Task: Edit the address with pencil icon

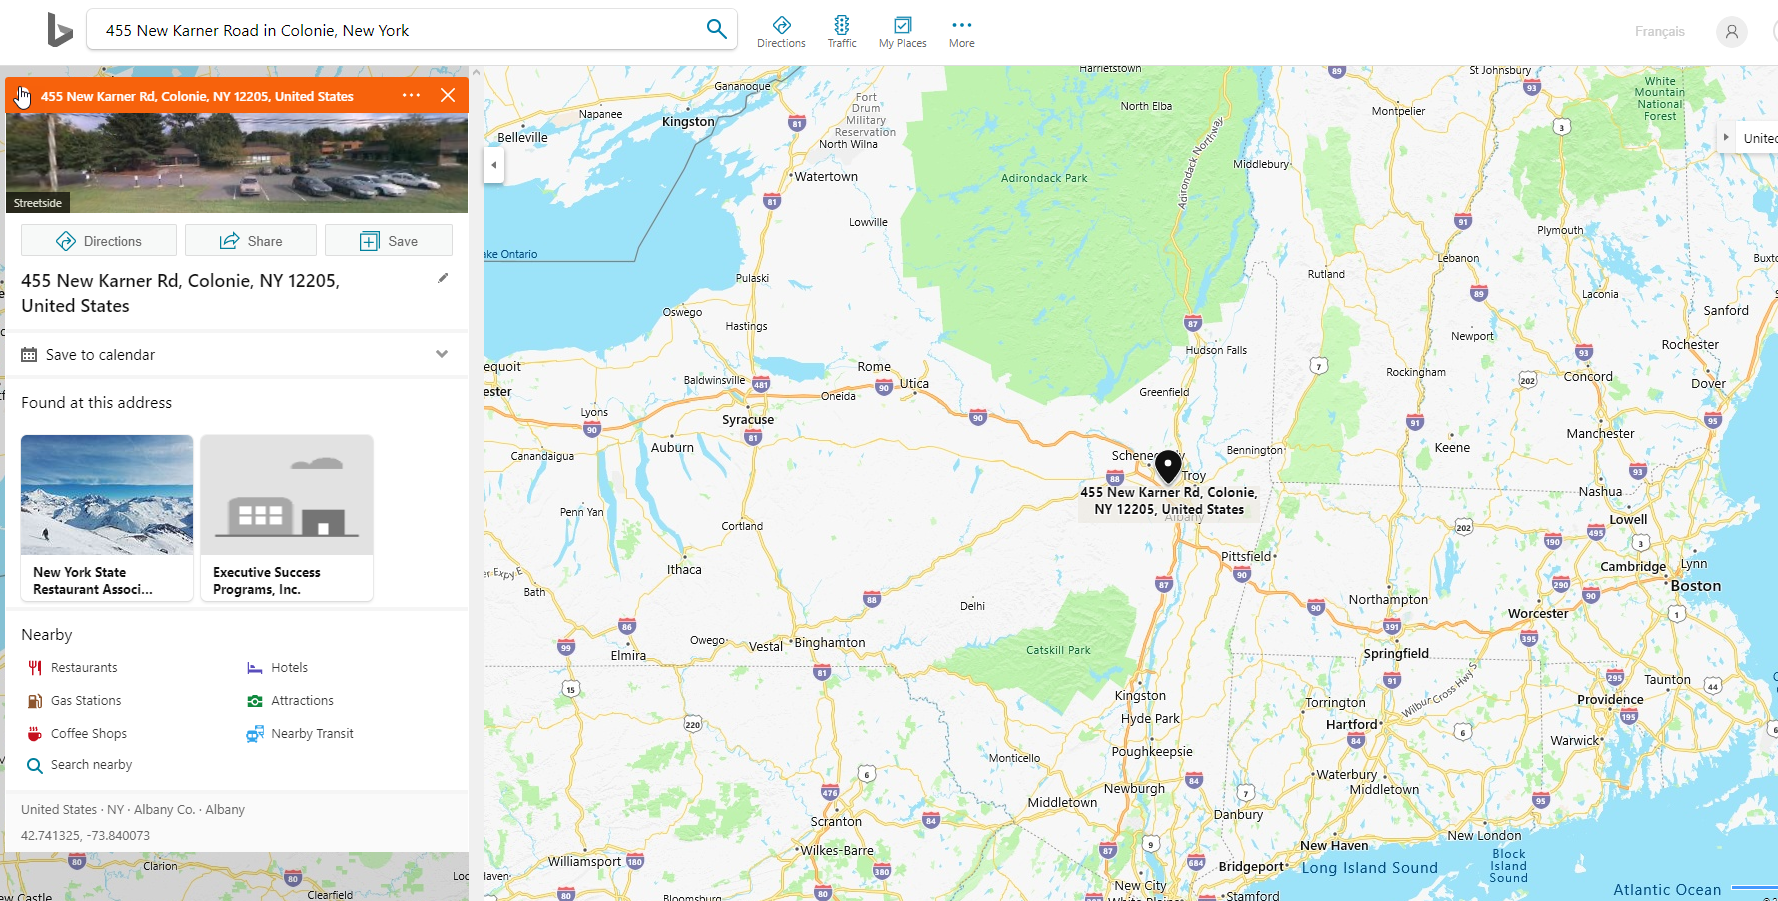Action: pyautogui.click(x=443, y=278)
